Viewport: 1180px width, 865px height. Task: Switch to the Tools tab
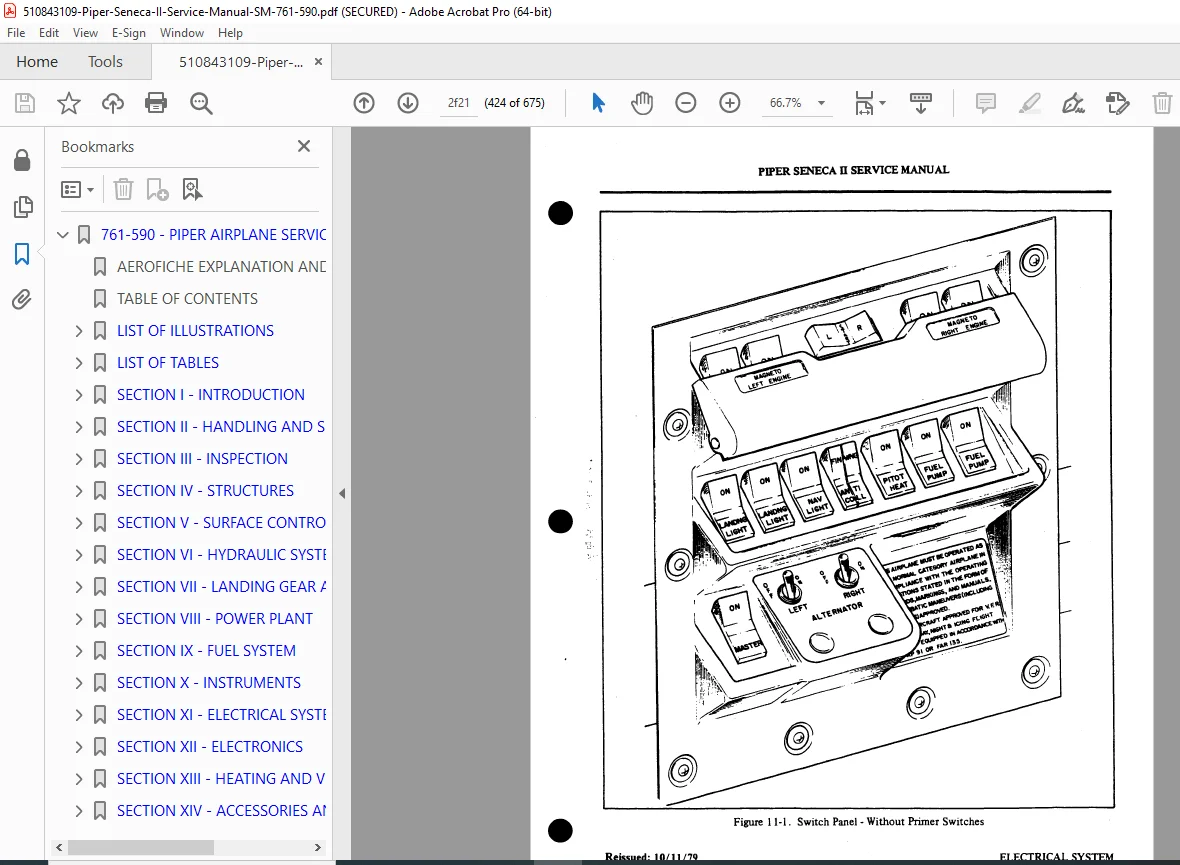pyautogui.click(x=105, y=62)
